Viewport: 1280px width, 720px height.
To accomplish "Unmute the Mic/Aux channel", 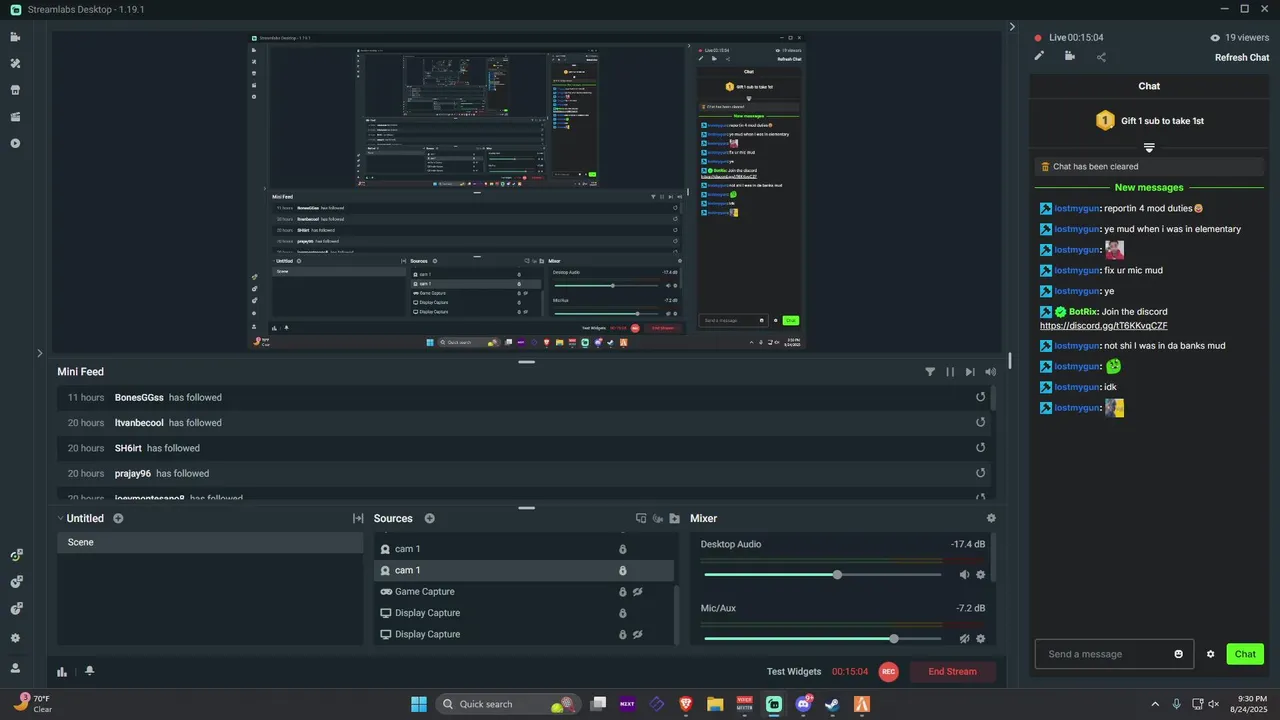I will point(964,638).
